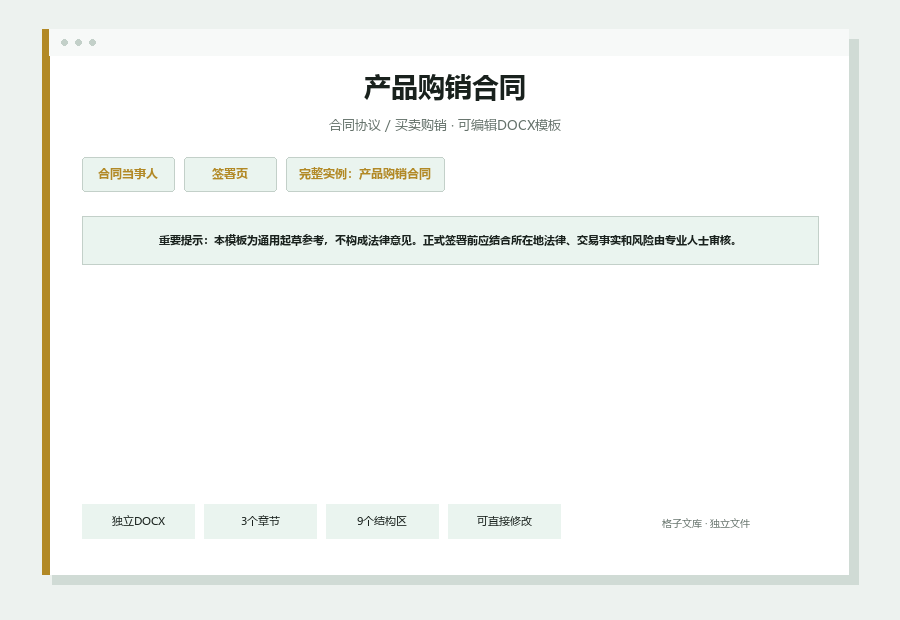The width and height of the screenshot is (900, 620).
Task: Click the 9个结构区 badge
Action: tap(382, 521)
